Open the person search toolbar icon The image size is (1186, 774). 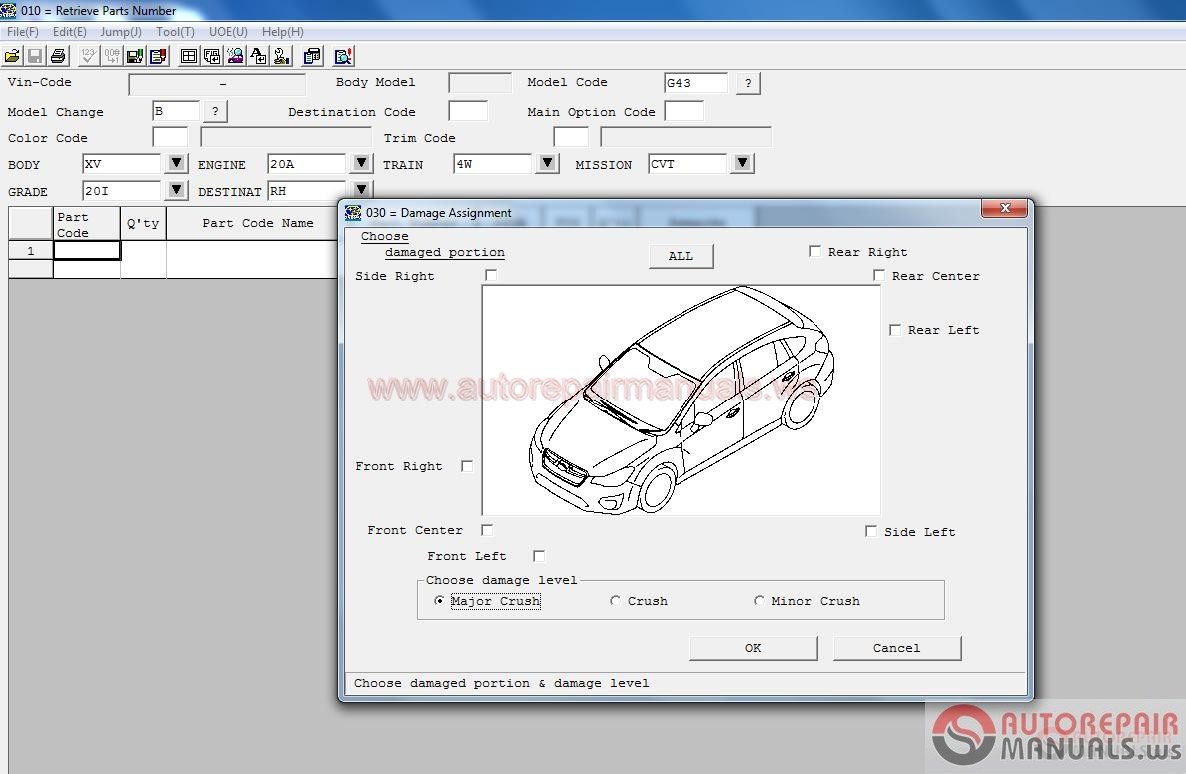(x=236, y=55)
